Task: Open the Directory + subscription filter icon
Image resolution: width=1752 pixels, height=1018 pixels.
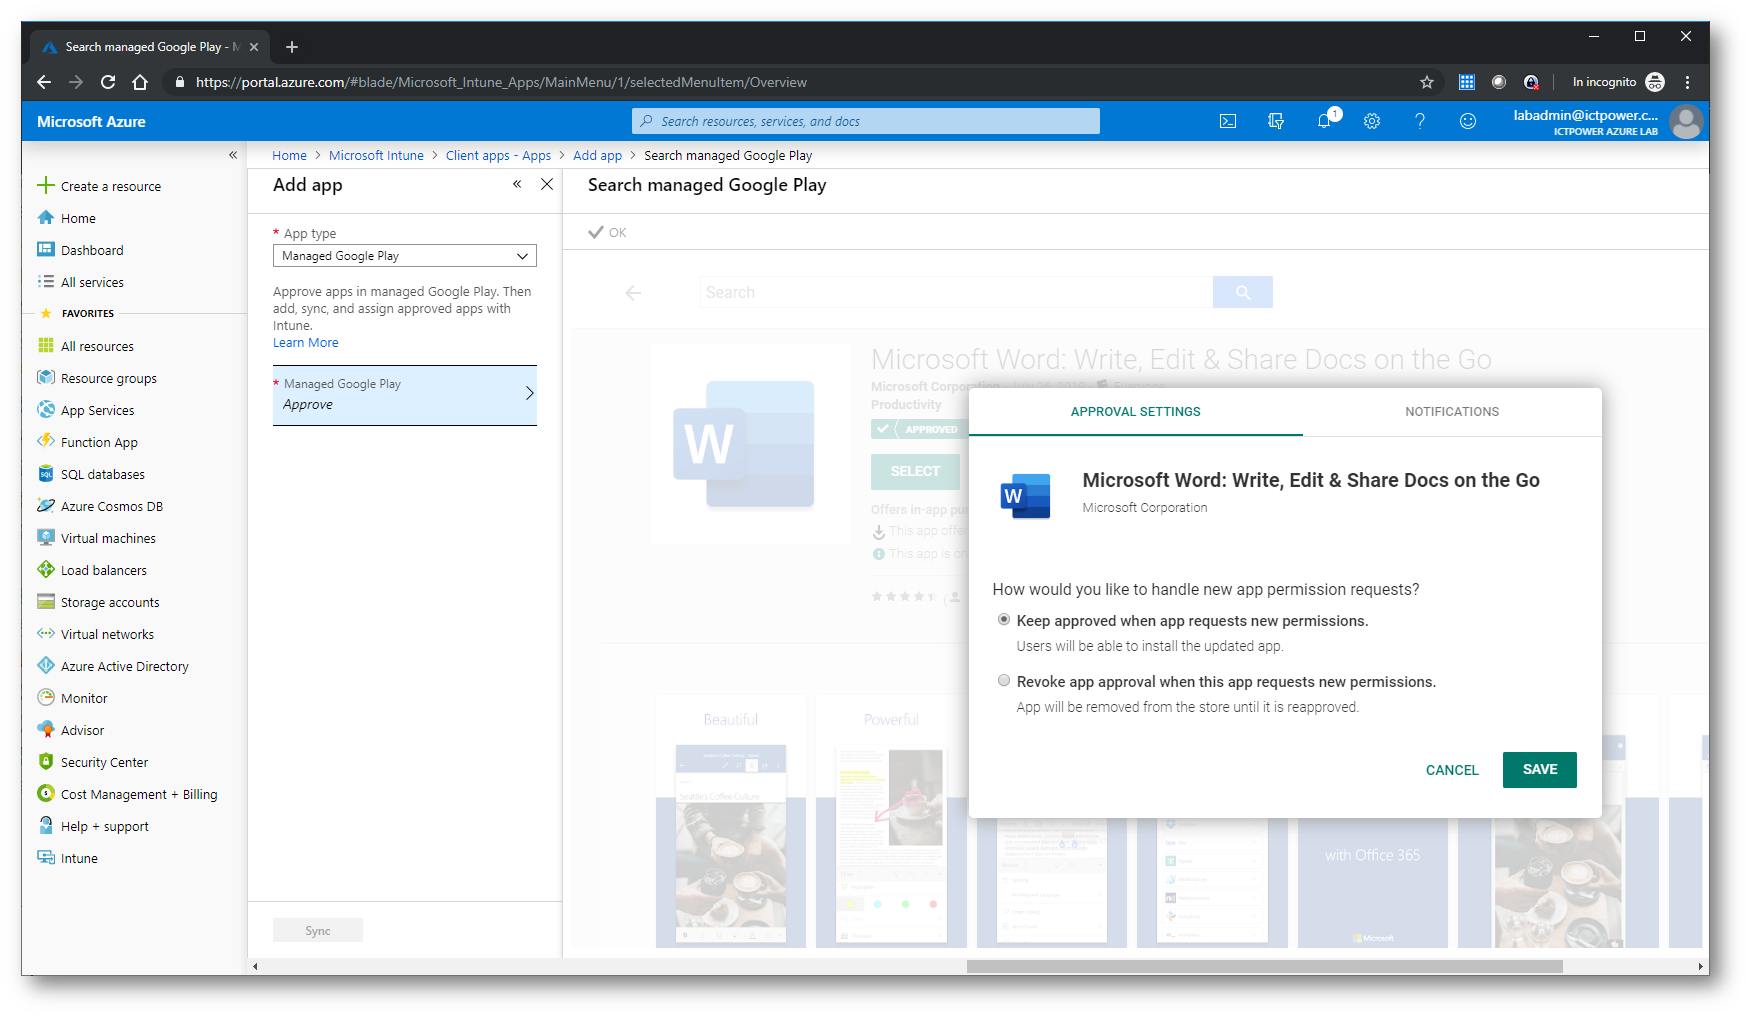Action: [x=1276, y=121]
